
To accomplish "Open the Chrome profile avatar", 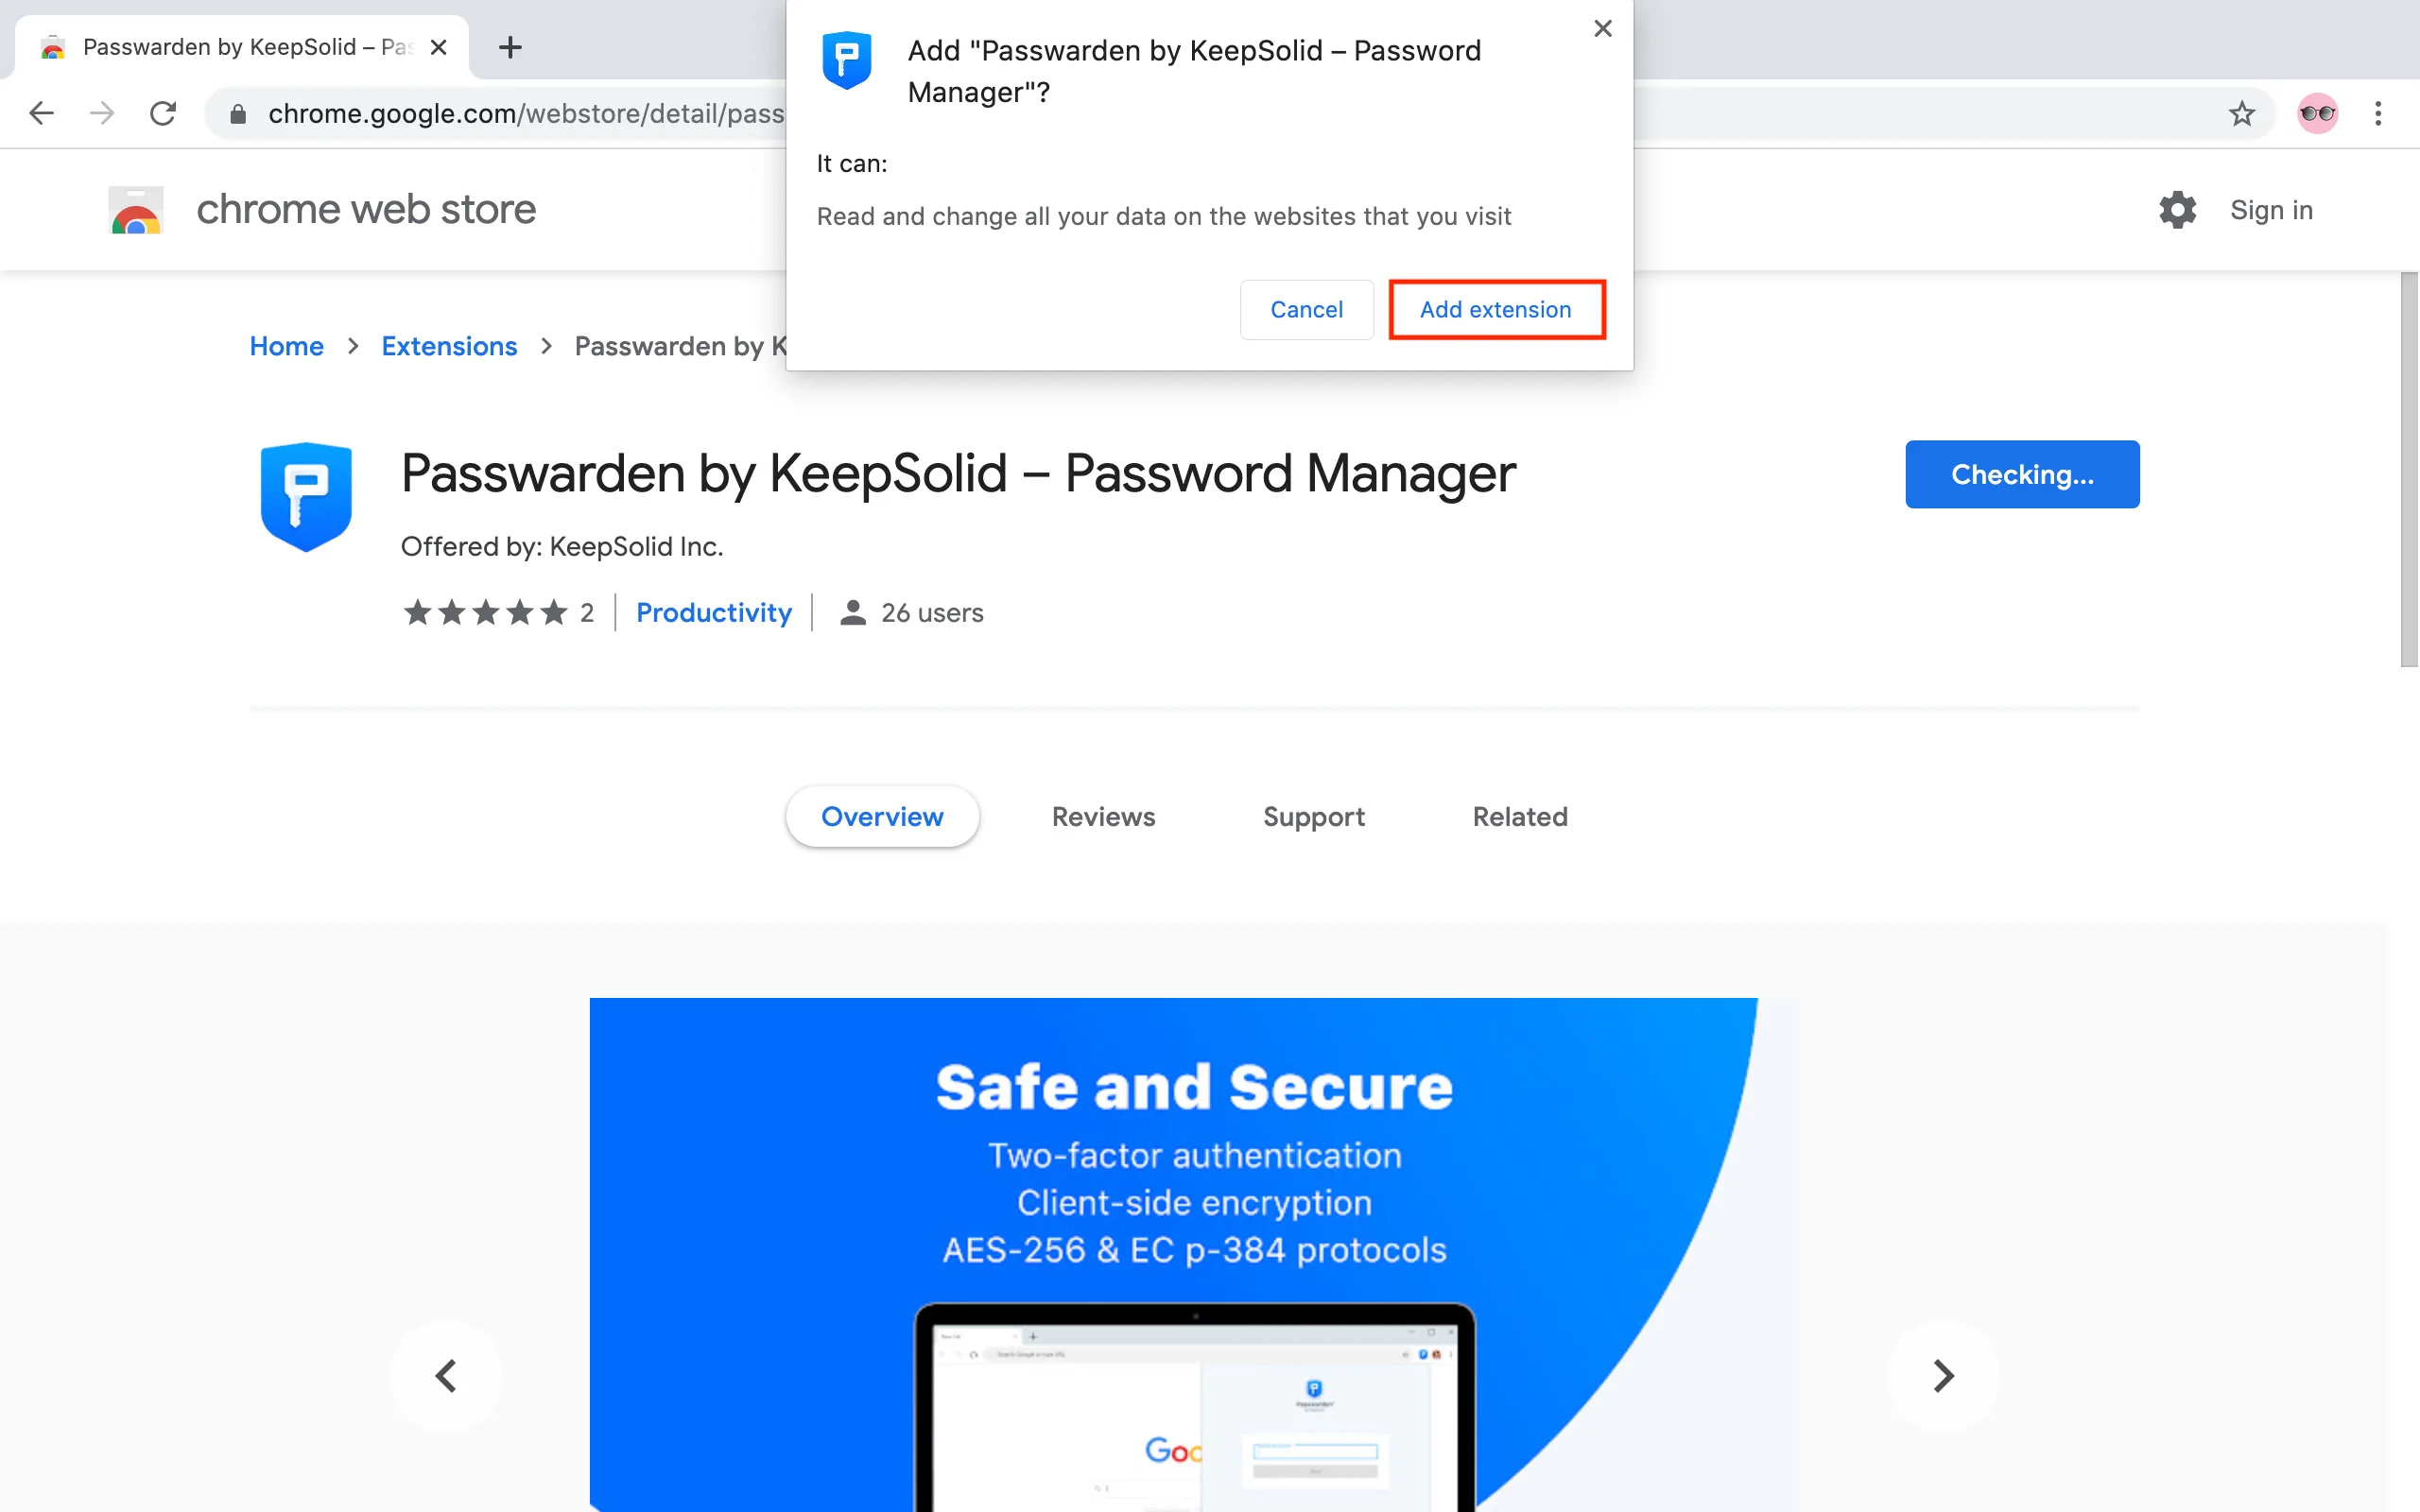I will (2316, 113).
